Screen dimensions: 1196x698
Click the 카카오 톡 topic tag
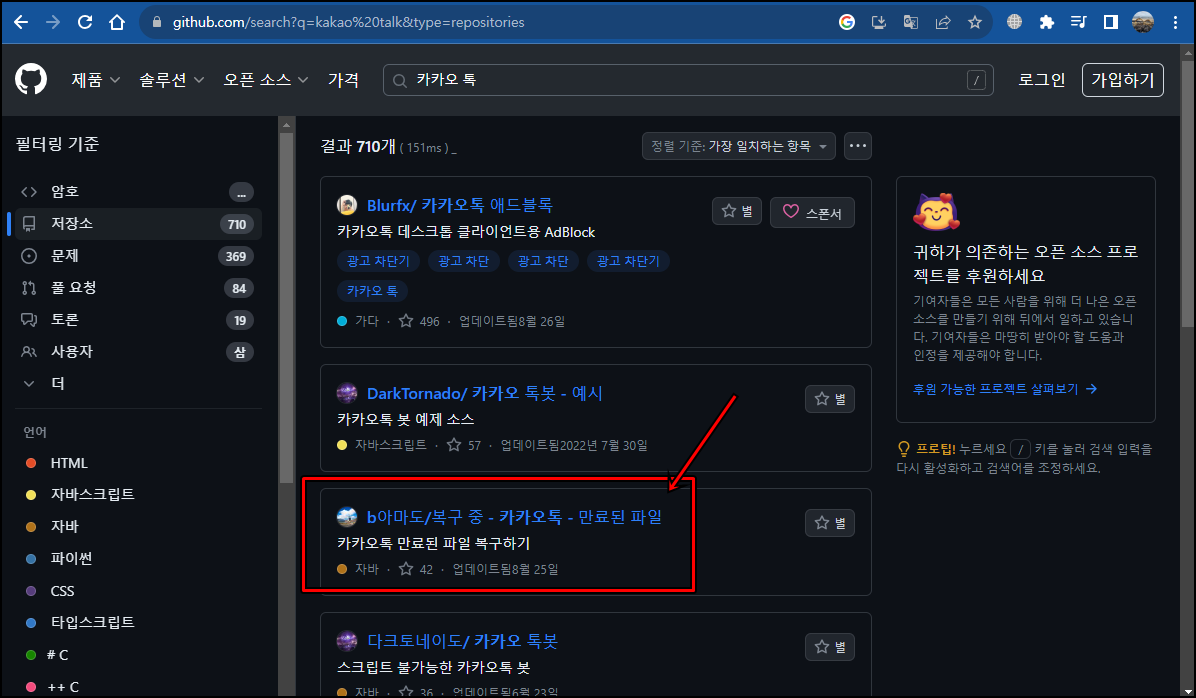[372, 291]
